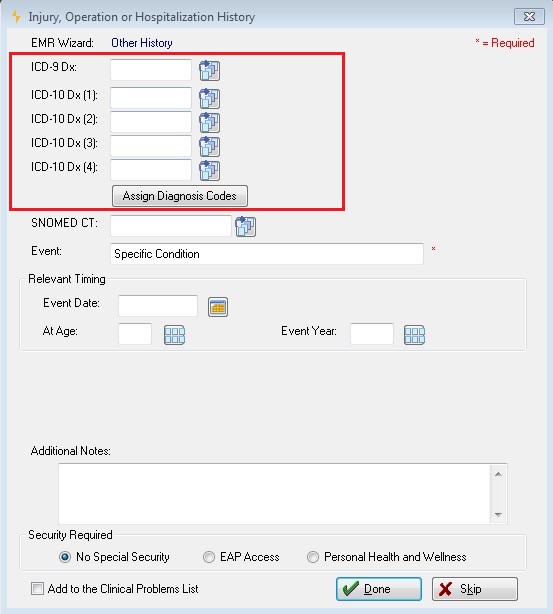Click the Assign Diagnosis Codes button

tap(180, 196)
